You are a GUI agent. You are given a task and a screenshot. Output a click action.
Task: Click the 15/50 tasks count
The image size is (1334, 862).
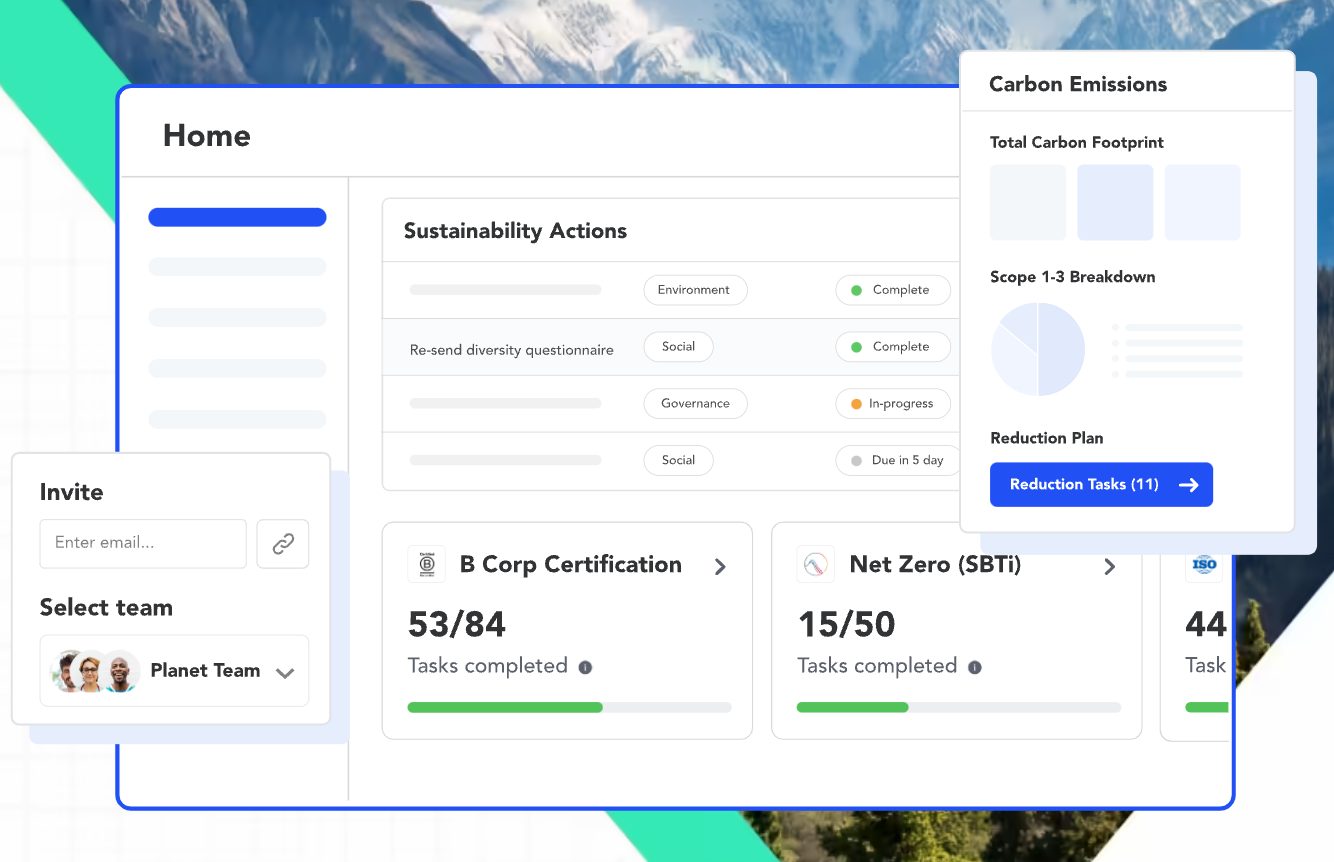[x=846, y=625]
